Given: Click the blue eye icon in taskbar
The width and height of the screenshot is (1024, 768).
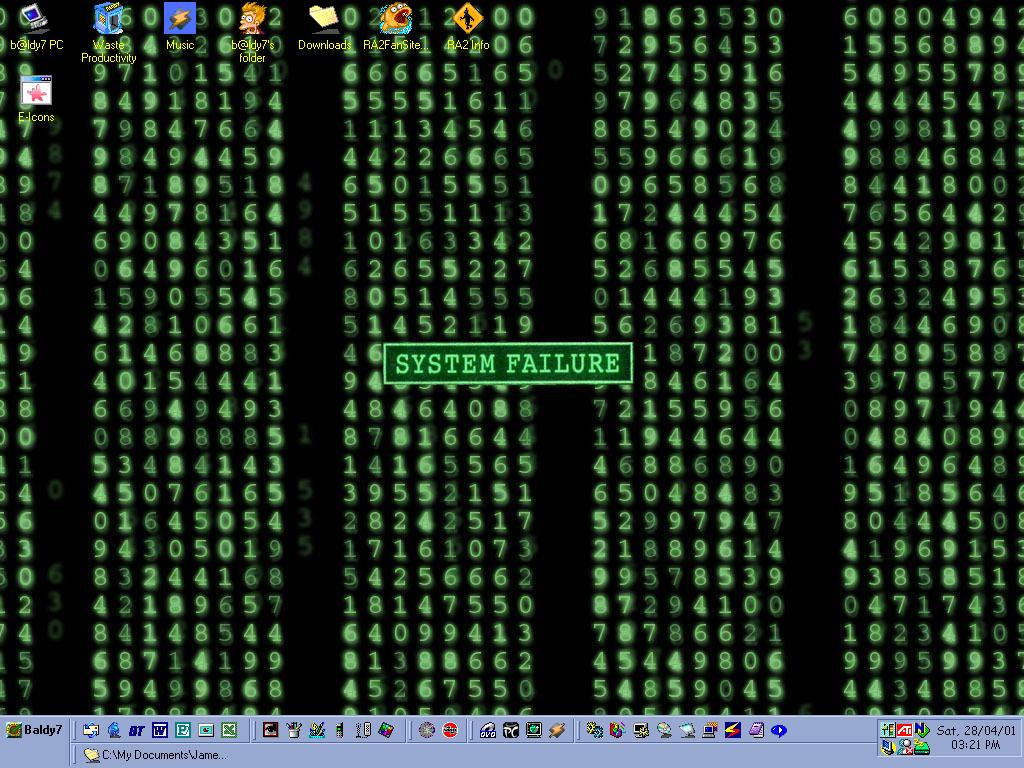Looking at the screenshot, I should click(779, 730).
